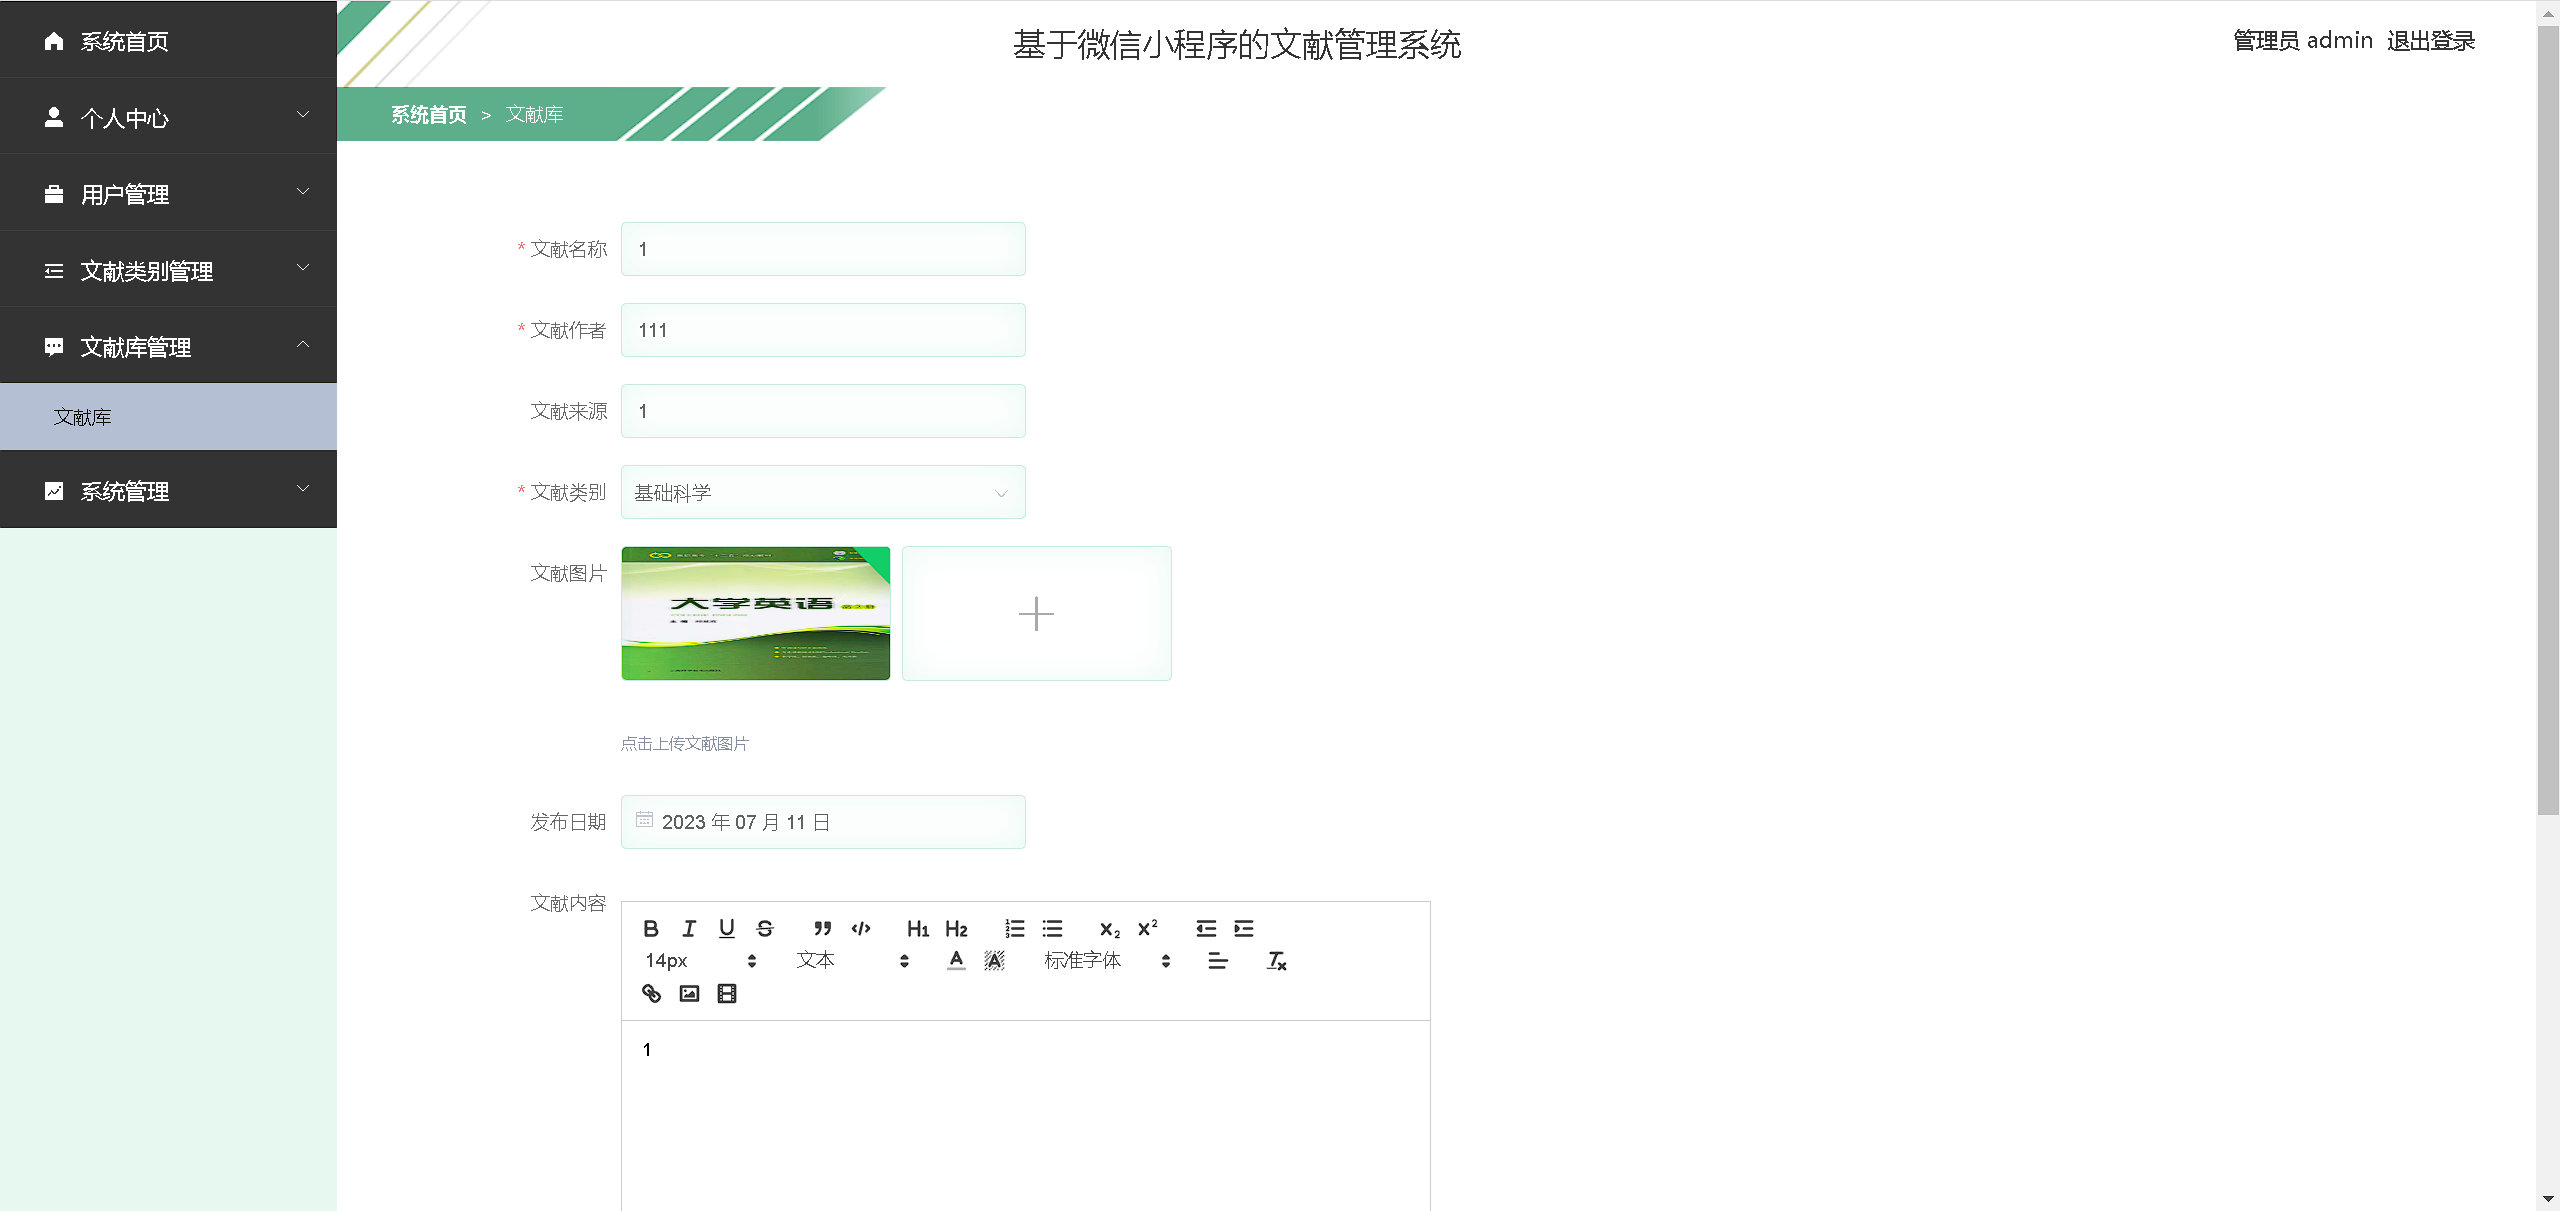Image resolution: width=2560 pixels, height=1211 pixels.
Task: Open 文献类别 基础科学 dropdown
Action: (823, 492)
